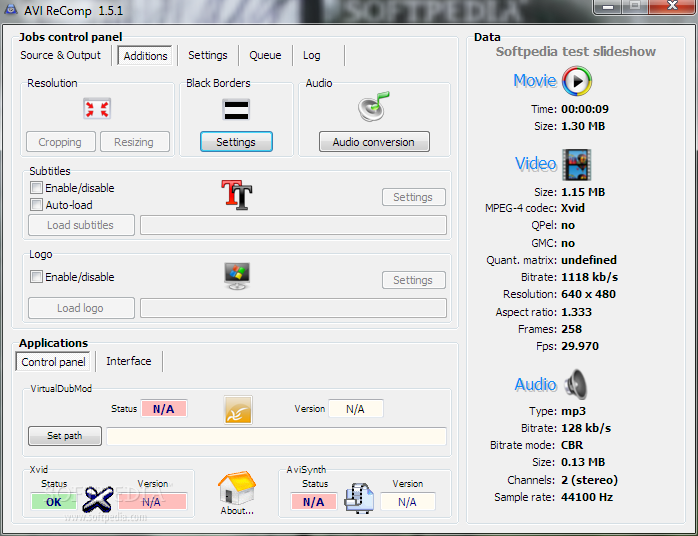Click the AviSynth version N/A field
This screenshot has height=536, width=698.
pyautogui.click(x=407, y=502)
